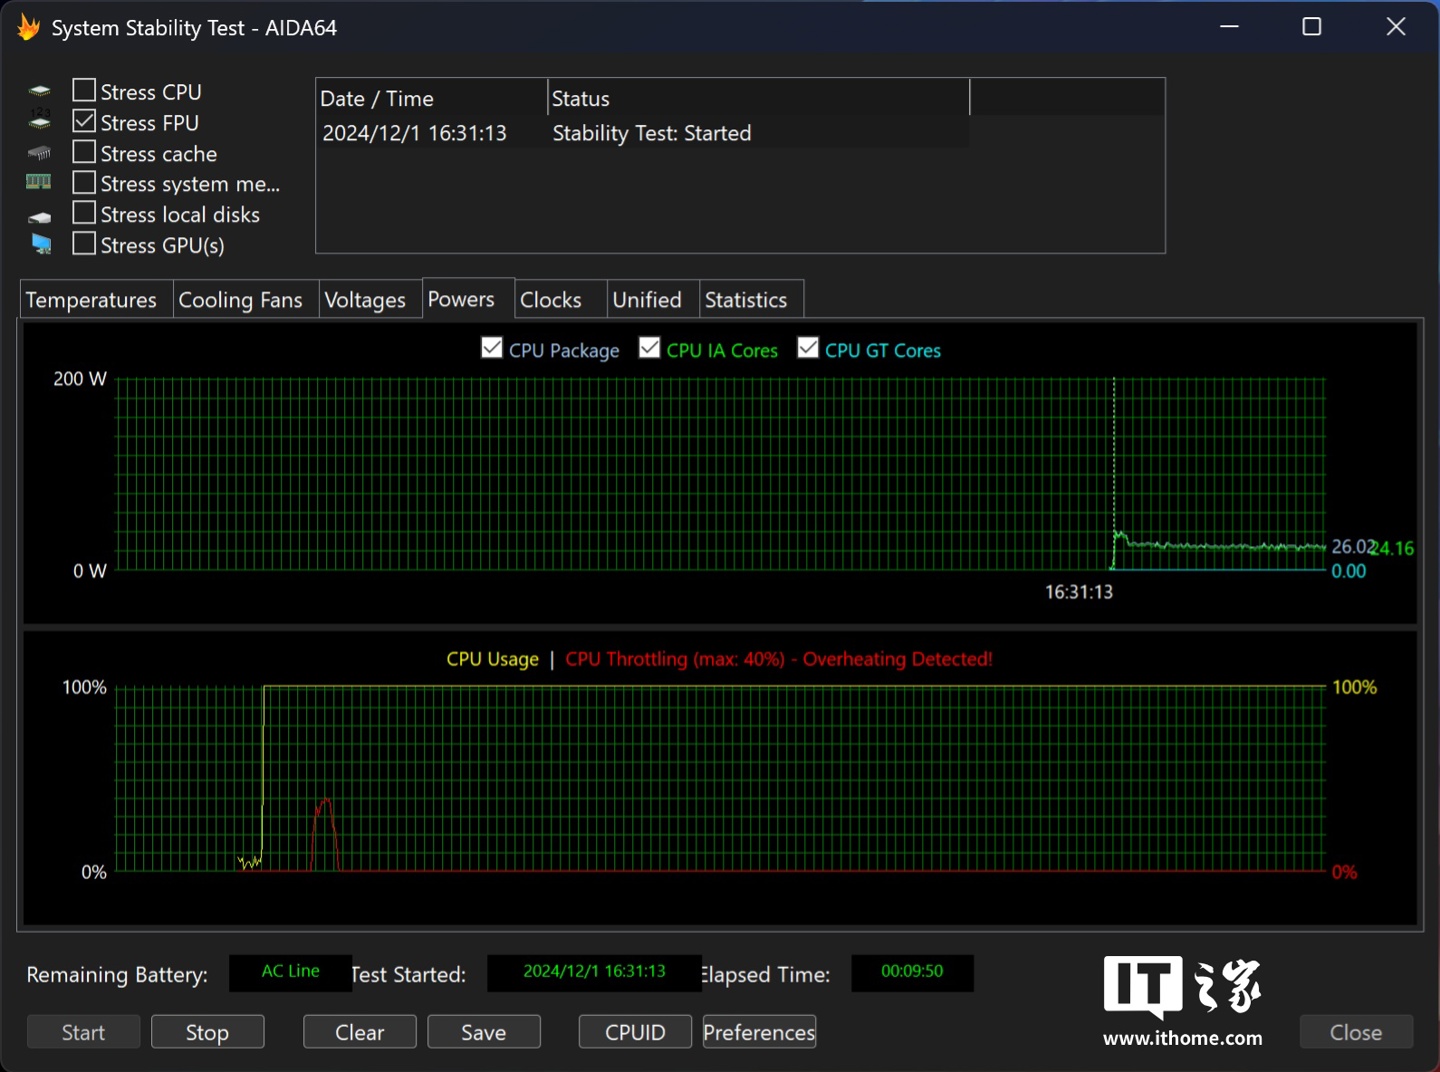Click the CPU chip icon beside Stress CPU
The height and width of the screenshot is (1072, 1440).
click(x=40, y=91)
